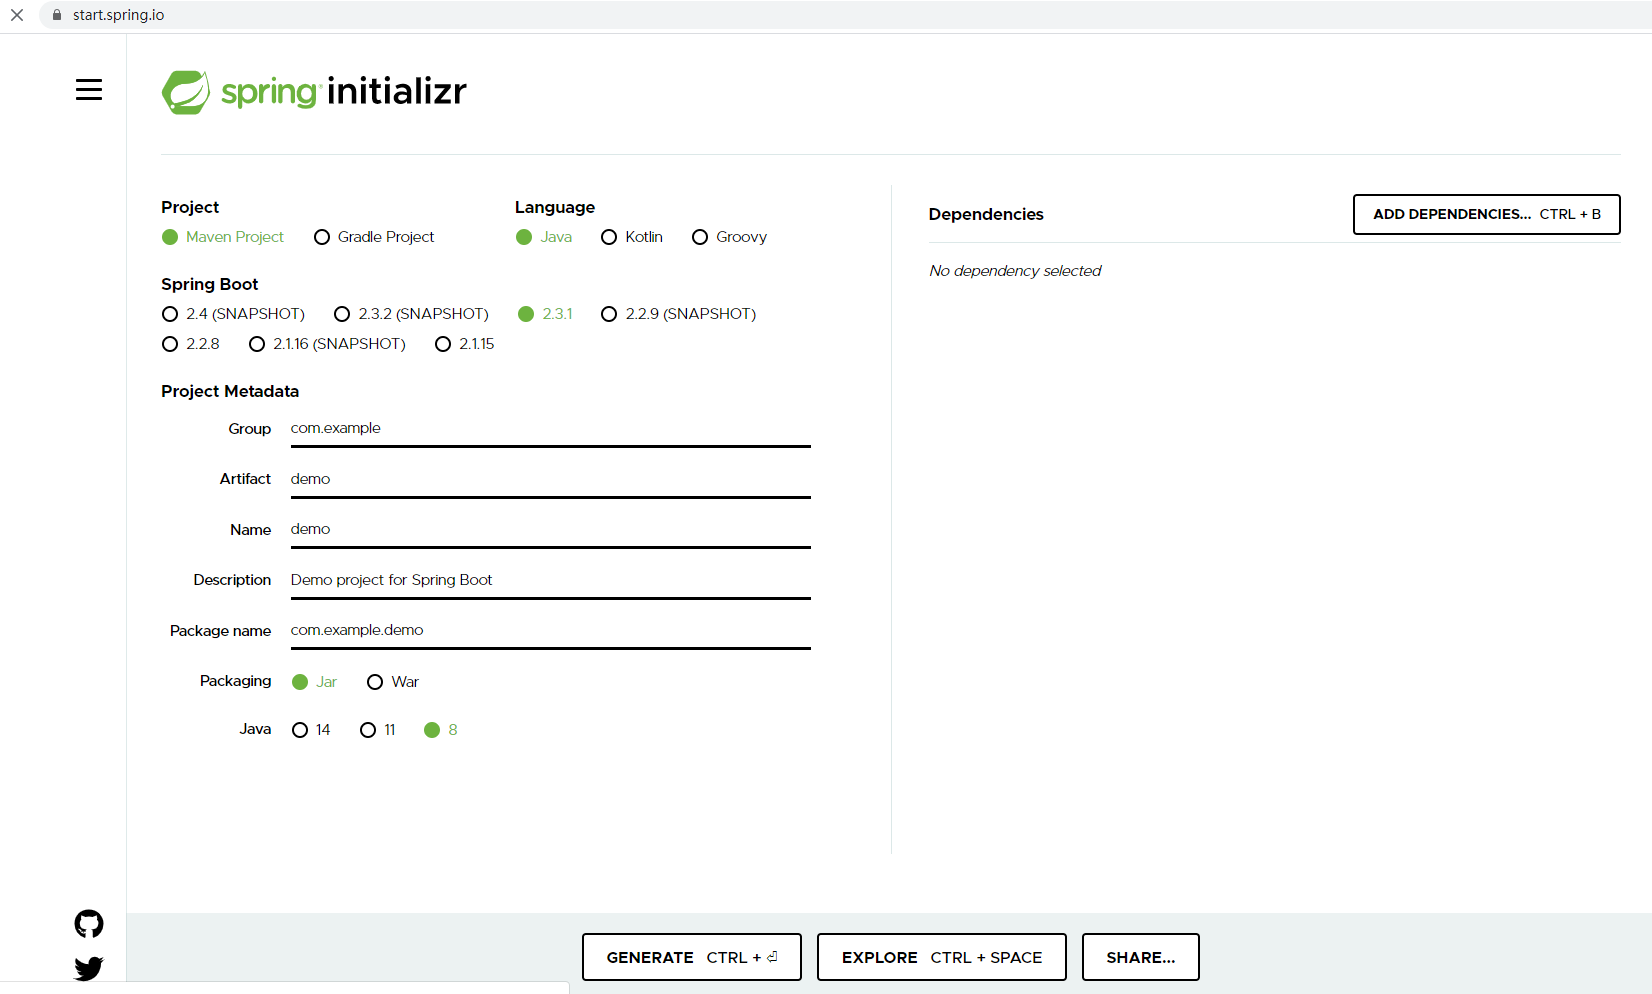Click the Package name input field

click(550, 630)
